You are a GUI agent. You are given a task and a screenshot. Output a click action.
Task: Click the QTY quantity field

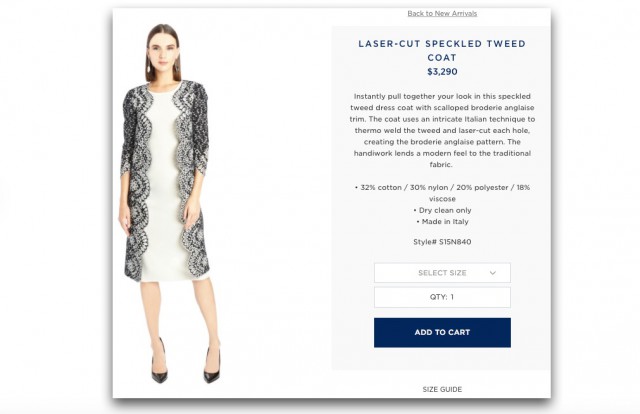click(441, 297)
